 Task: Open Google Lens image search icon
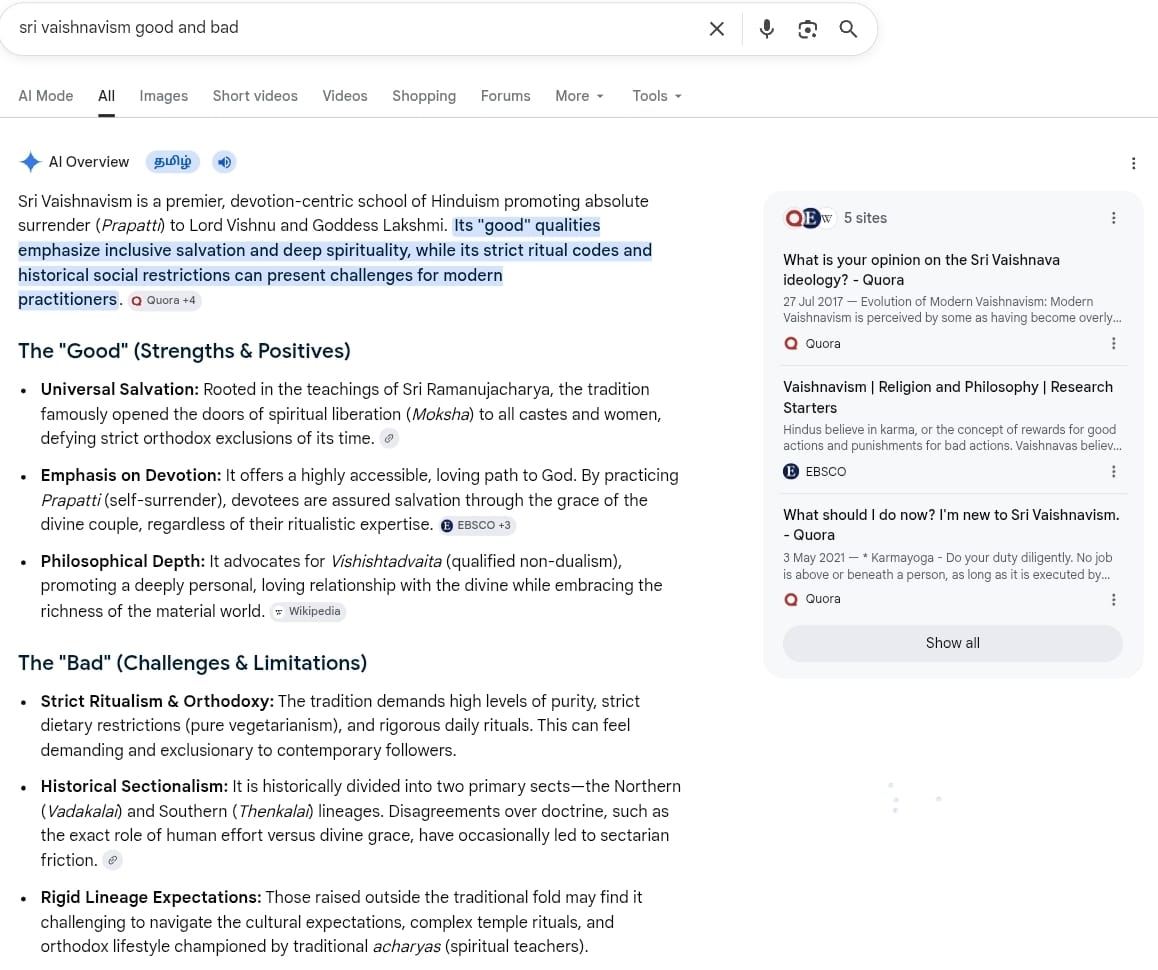point(807,29)
